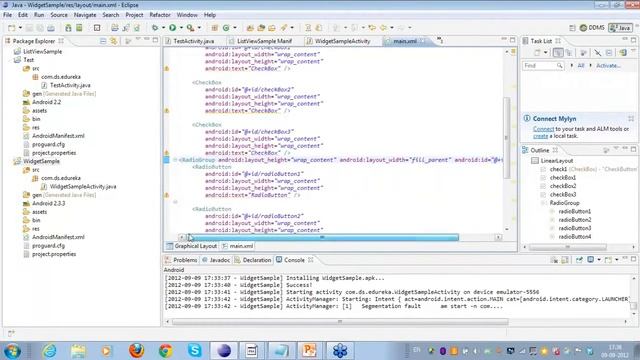Screen dimensions: 640x360
Task: Click the Open Type toolbar icon
Action: pyautogui.click(x=250, y=28)
